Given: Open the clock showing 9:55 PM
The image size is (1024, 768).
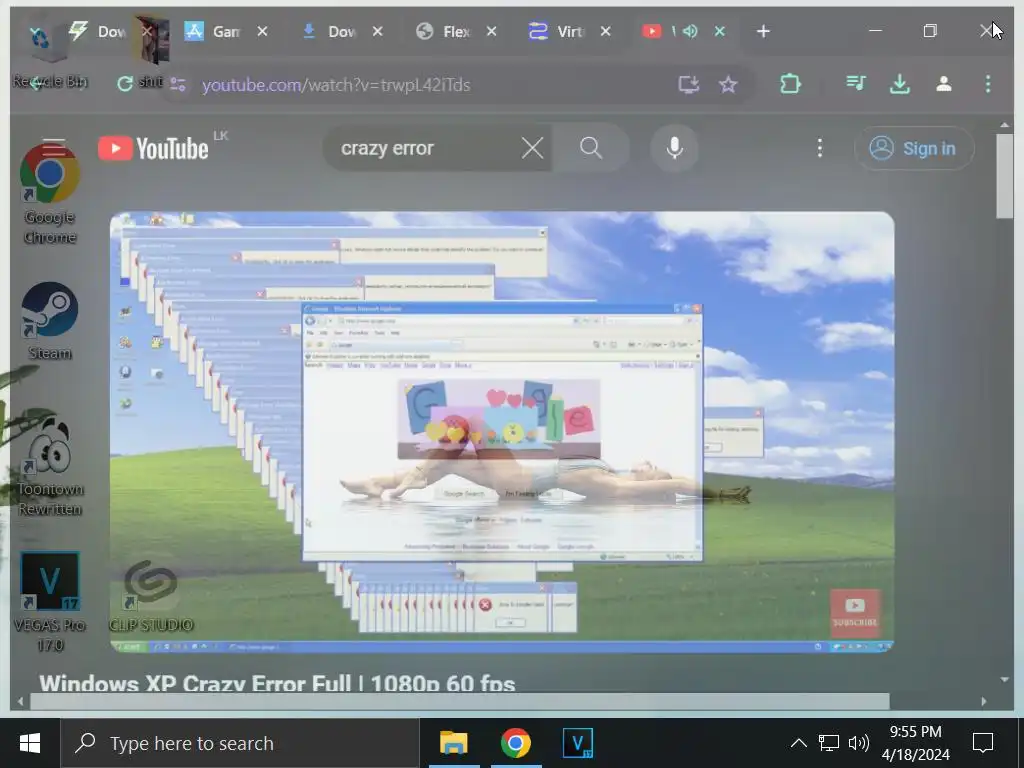Looking at the screenshot, I should [916, 743].
